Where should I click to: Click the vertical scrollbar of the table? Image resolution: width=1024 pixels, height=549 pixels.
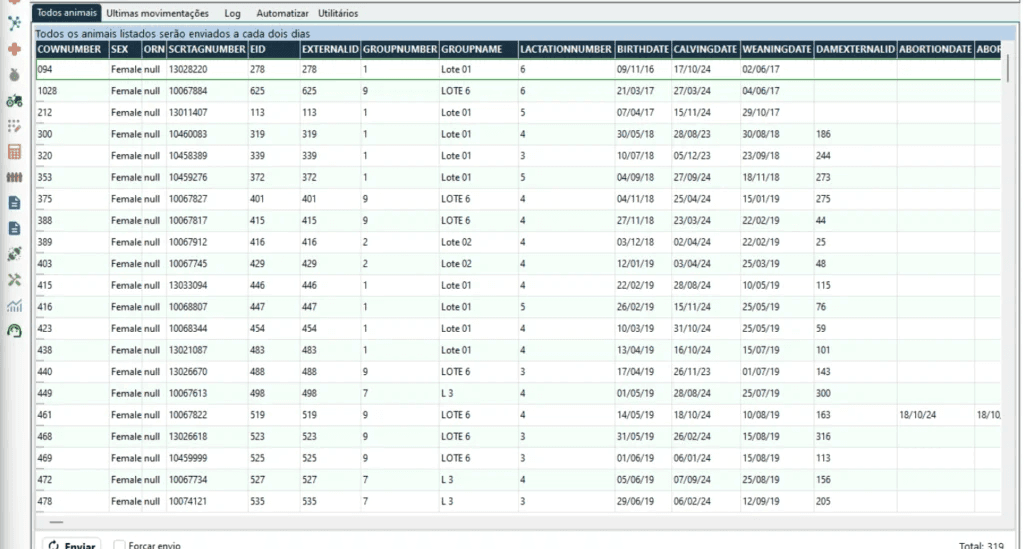(1007, 68)
